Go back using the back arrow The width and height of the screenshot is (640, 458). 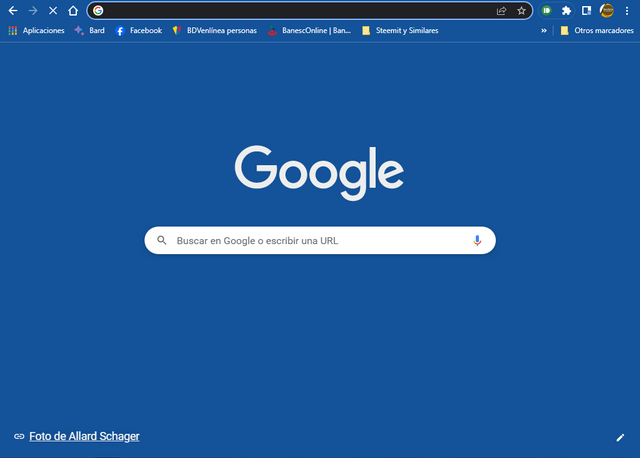click(13, 11)
